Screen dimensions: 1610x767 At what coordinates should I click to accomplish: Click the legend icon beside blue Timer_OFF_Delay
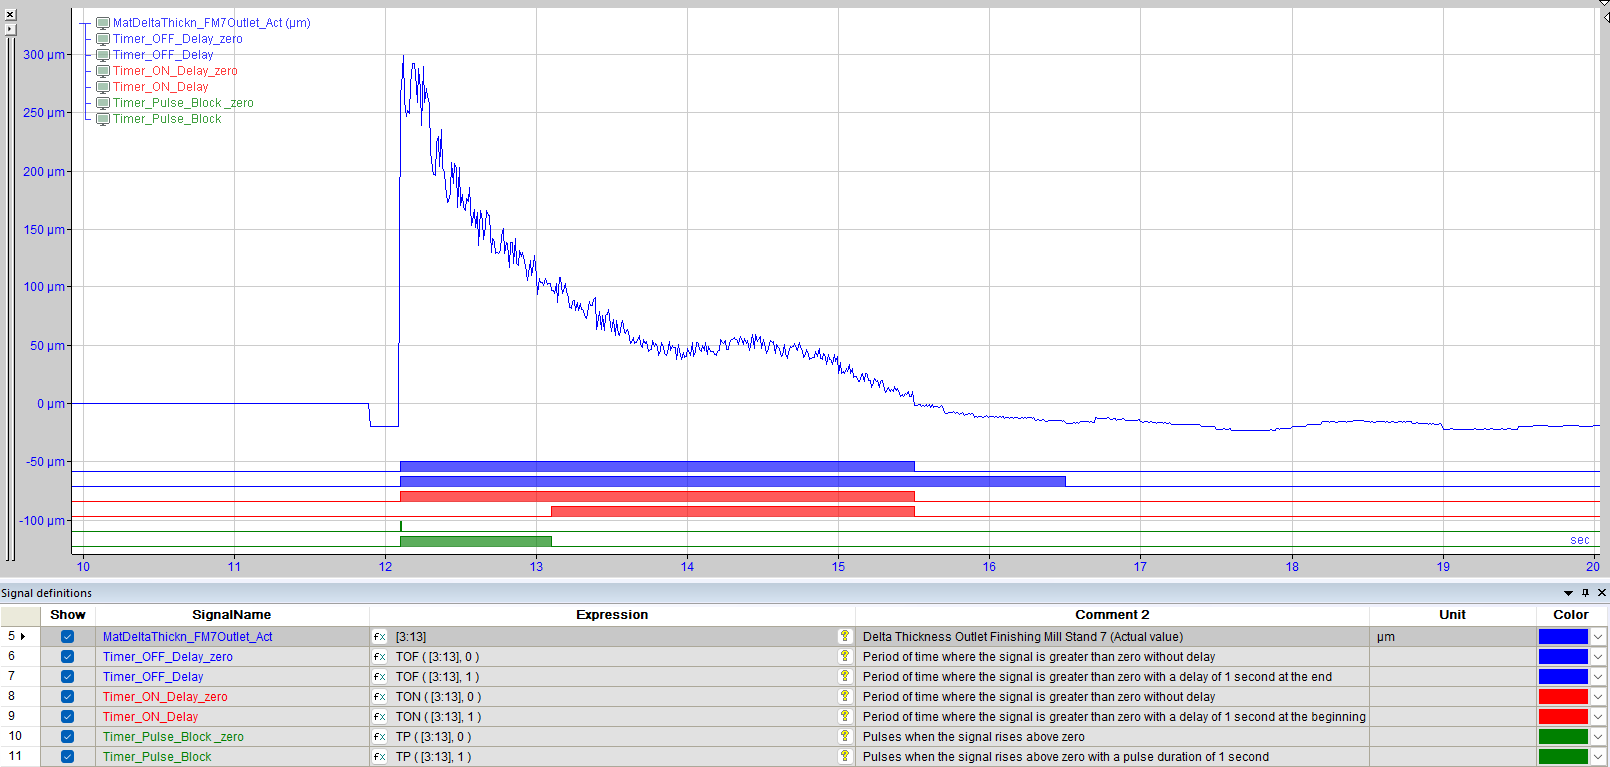click(103, 55)
